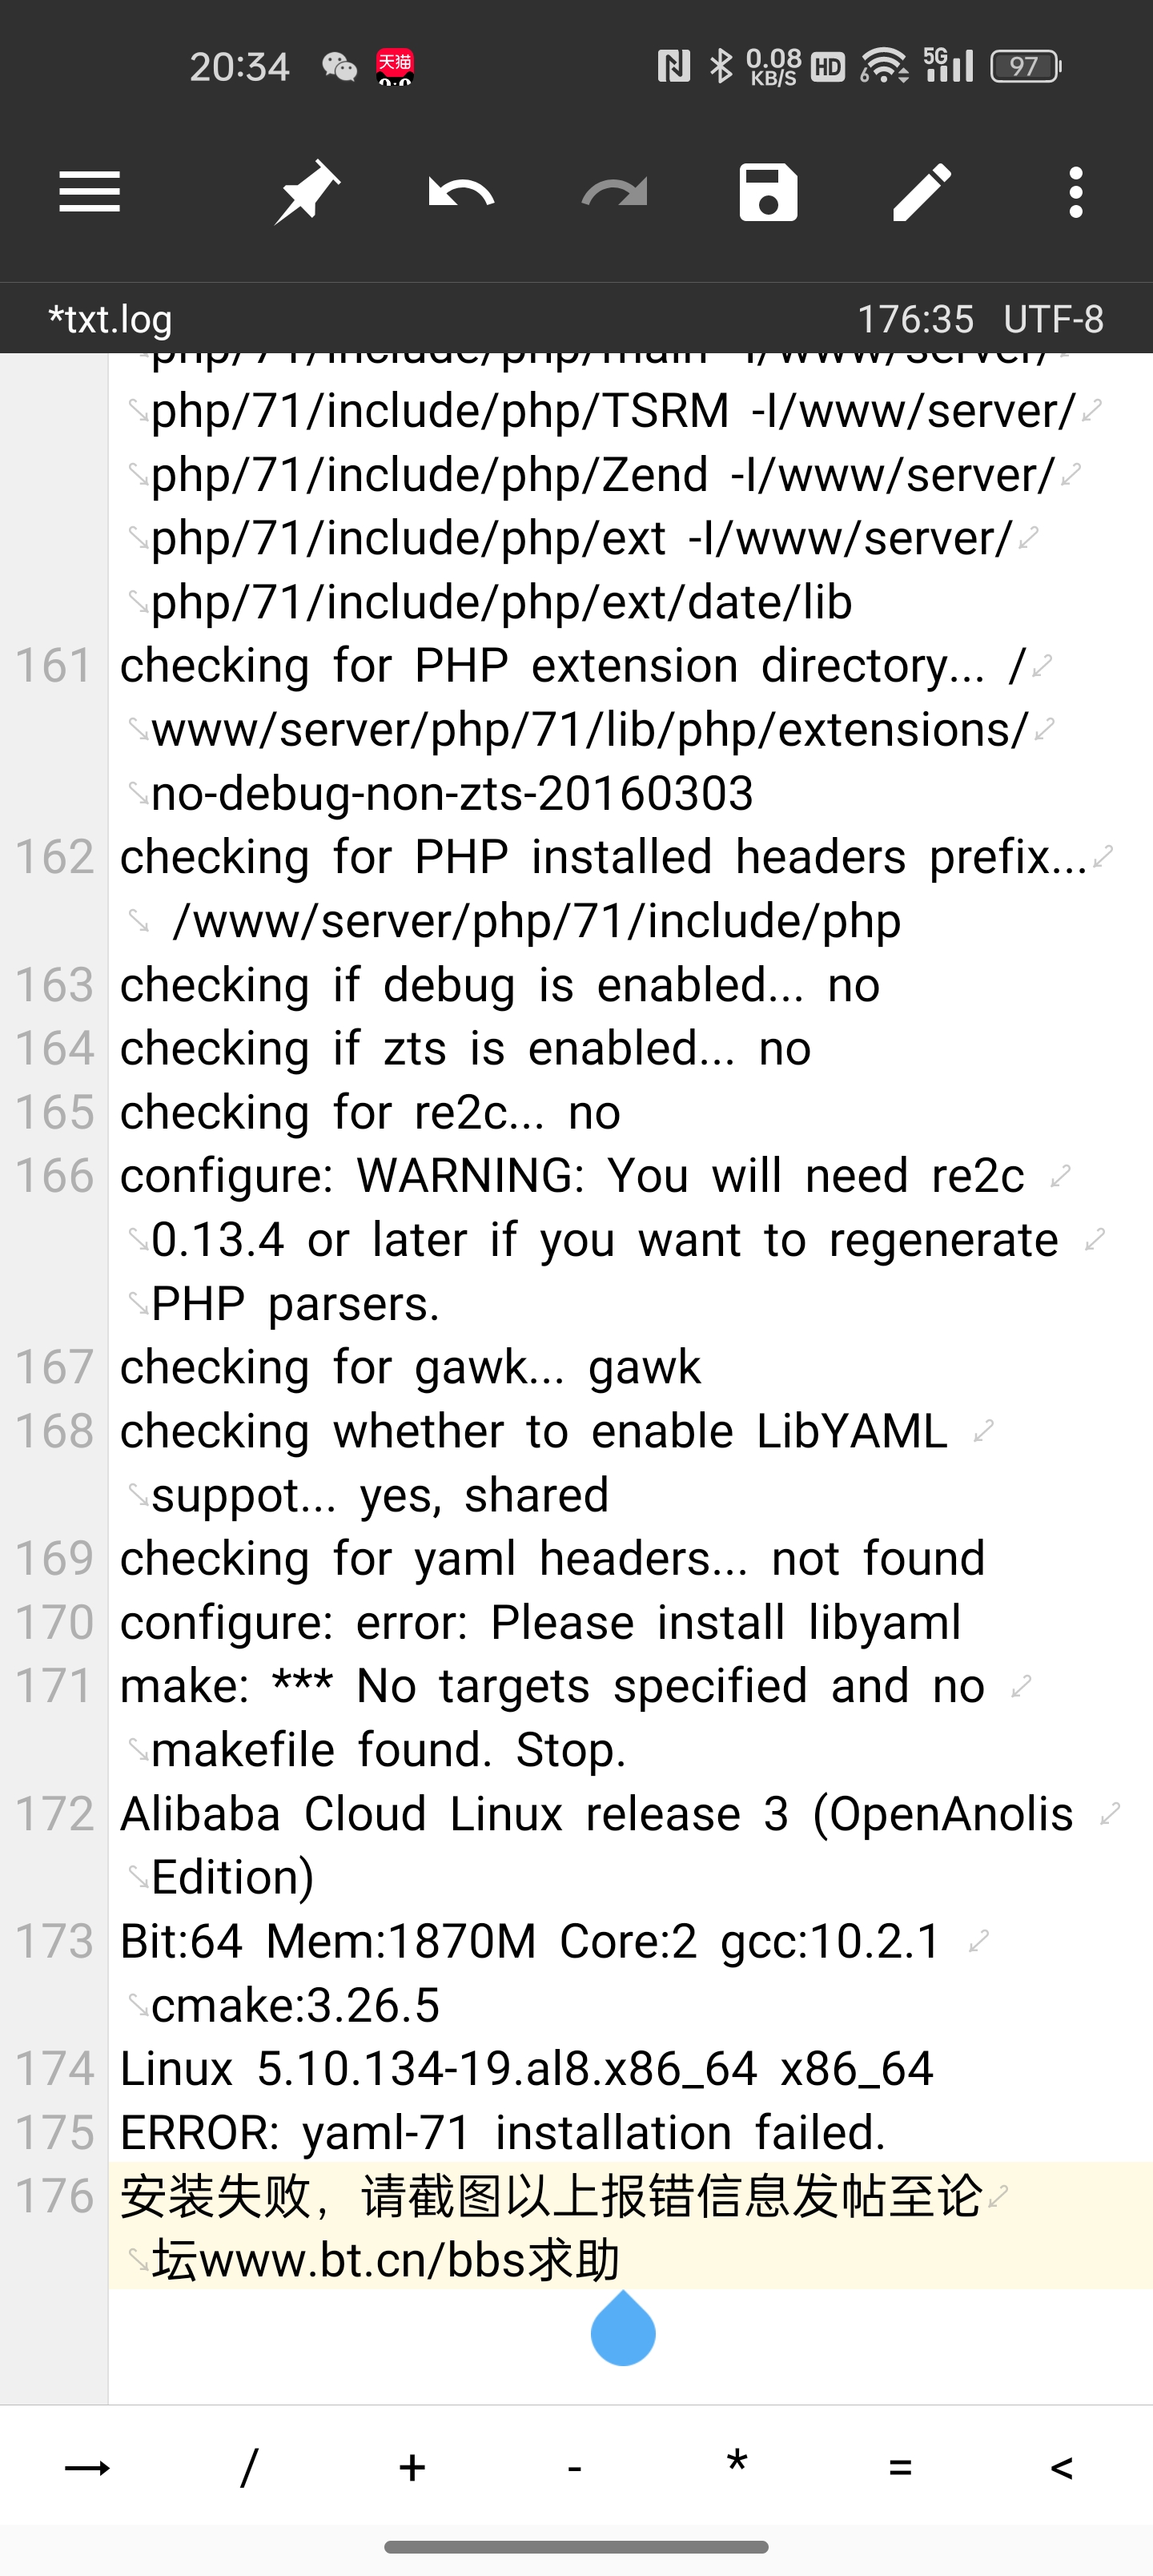Tap the 176:35 cursor position indicator
Viewport: 1153px width, 2576px height.
(915, 320)
